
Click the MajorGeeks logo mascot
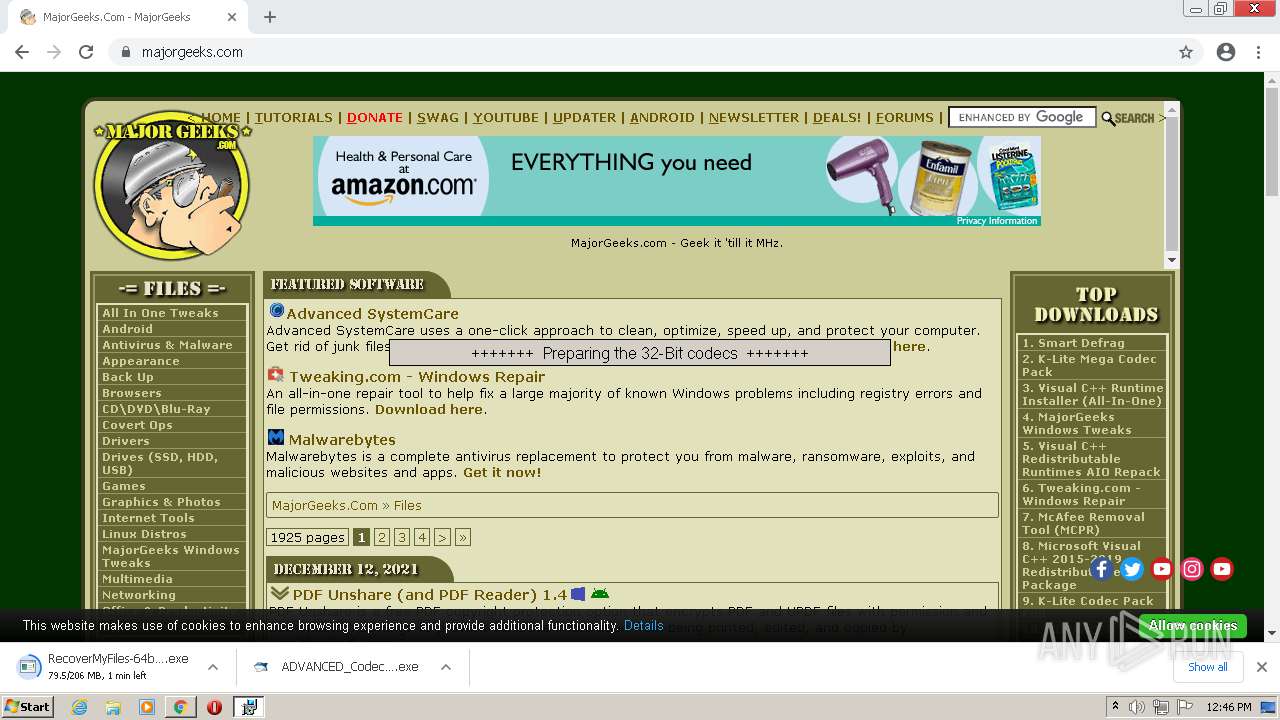(172, 185)
